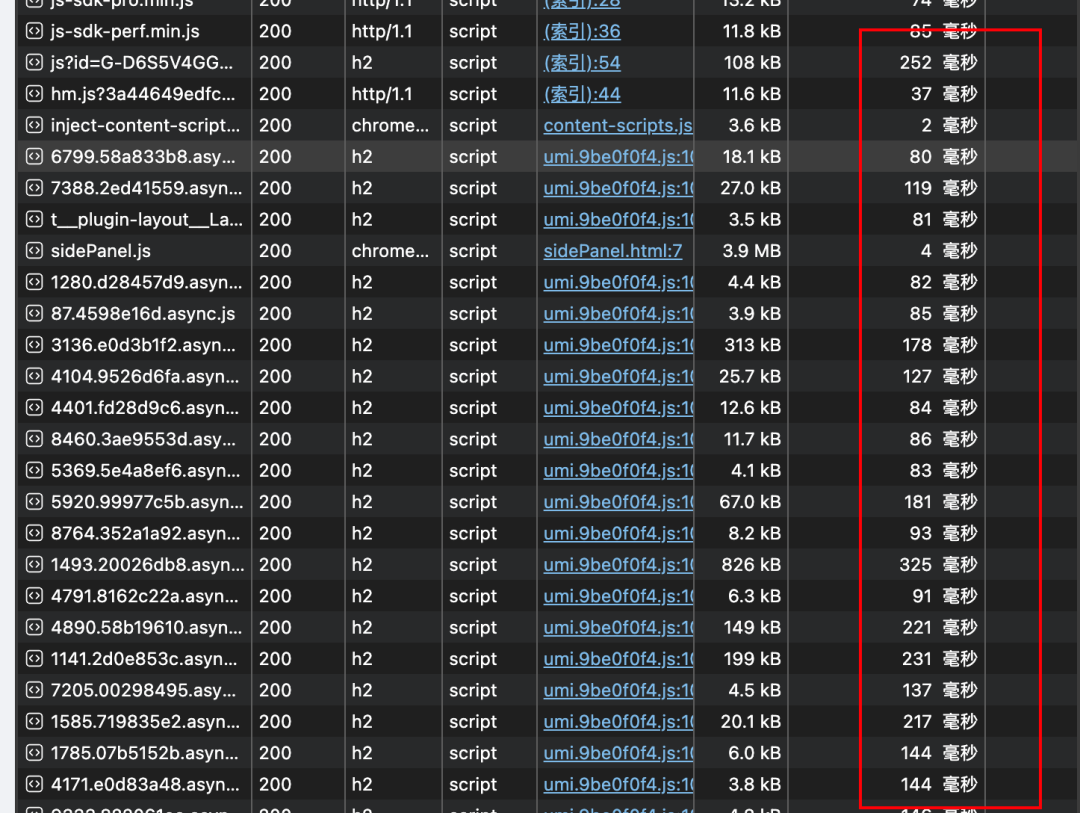
Task: Open the content-scripts.js initiator link
Action: coord(618,125)
